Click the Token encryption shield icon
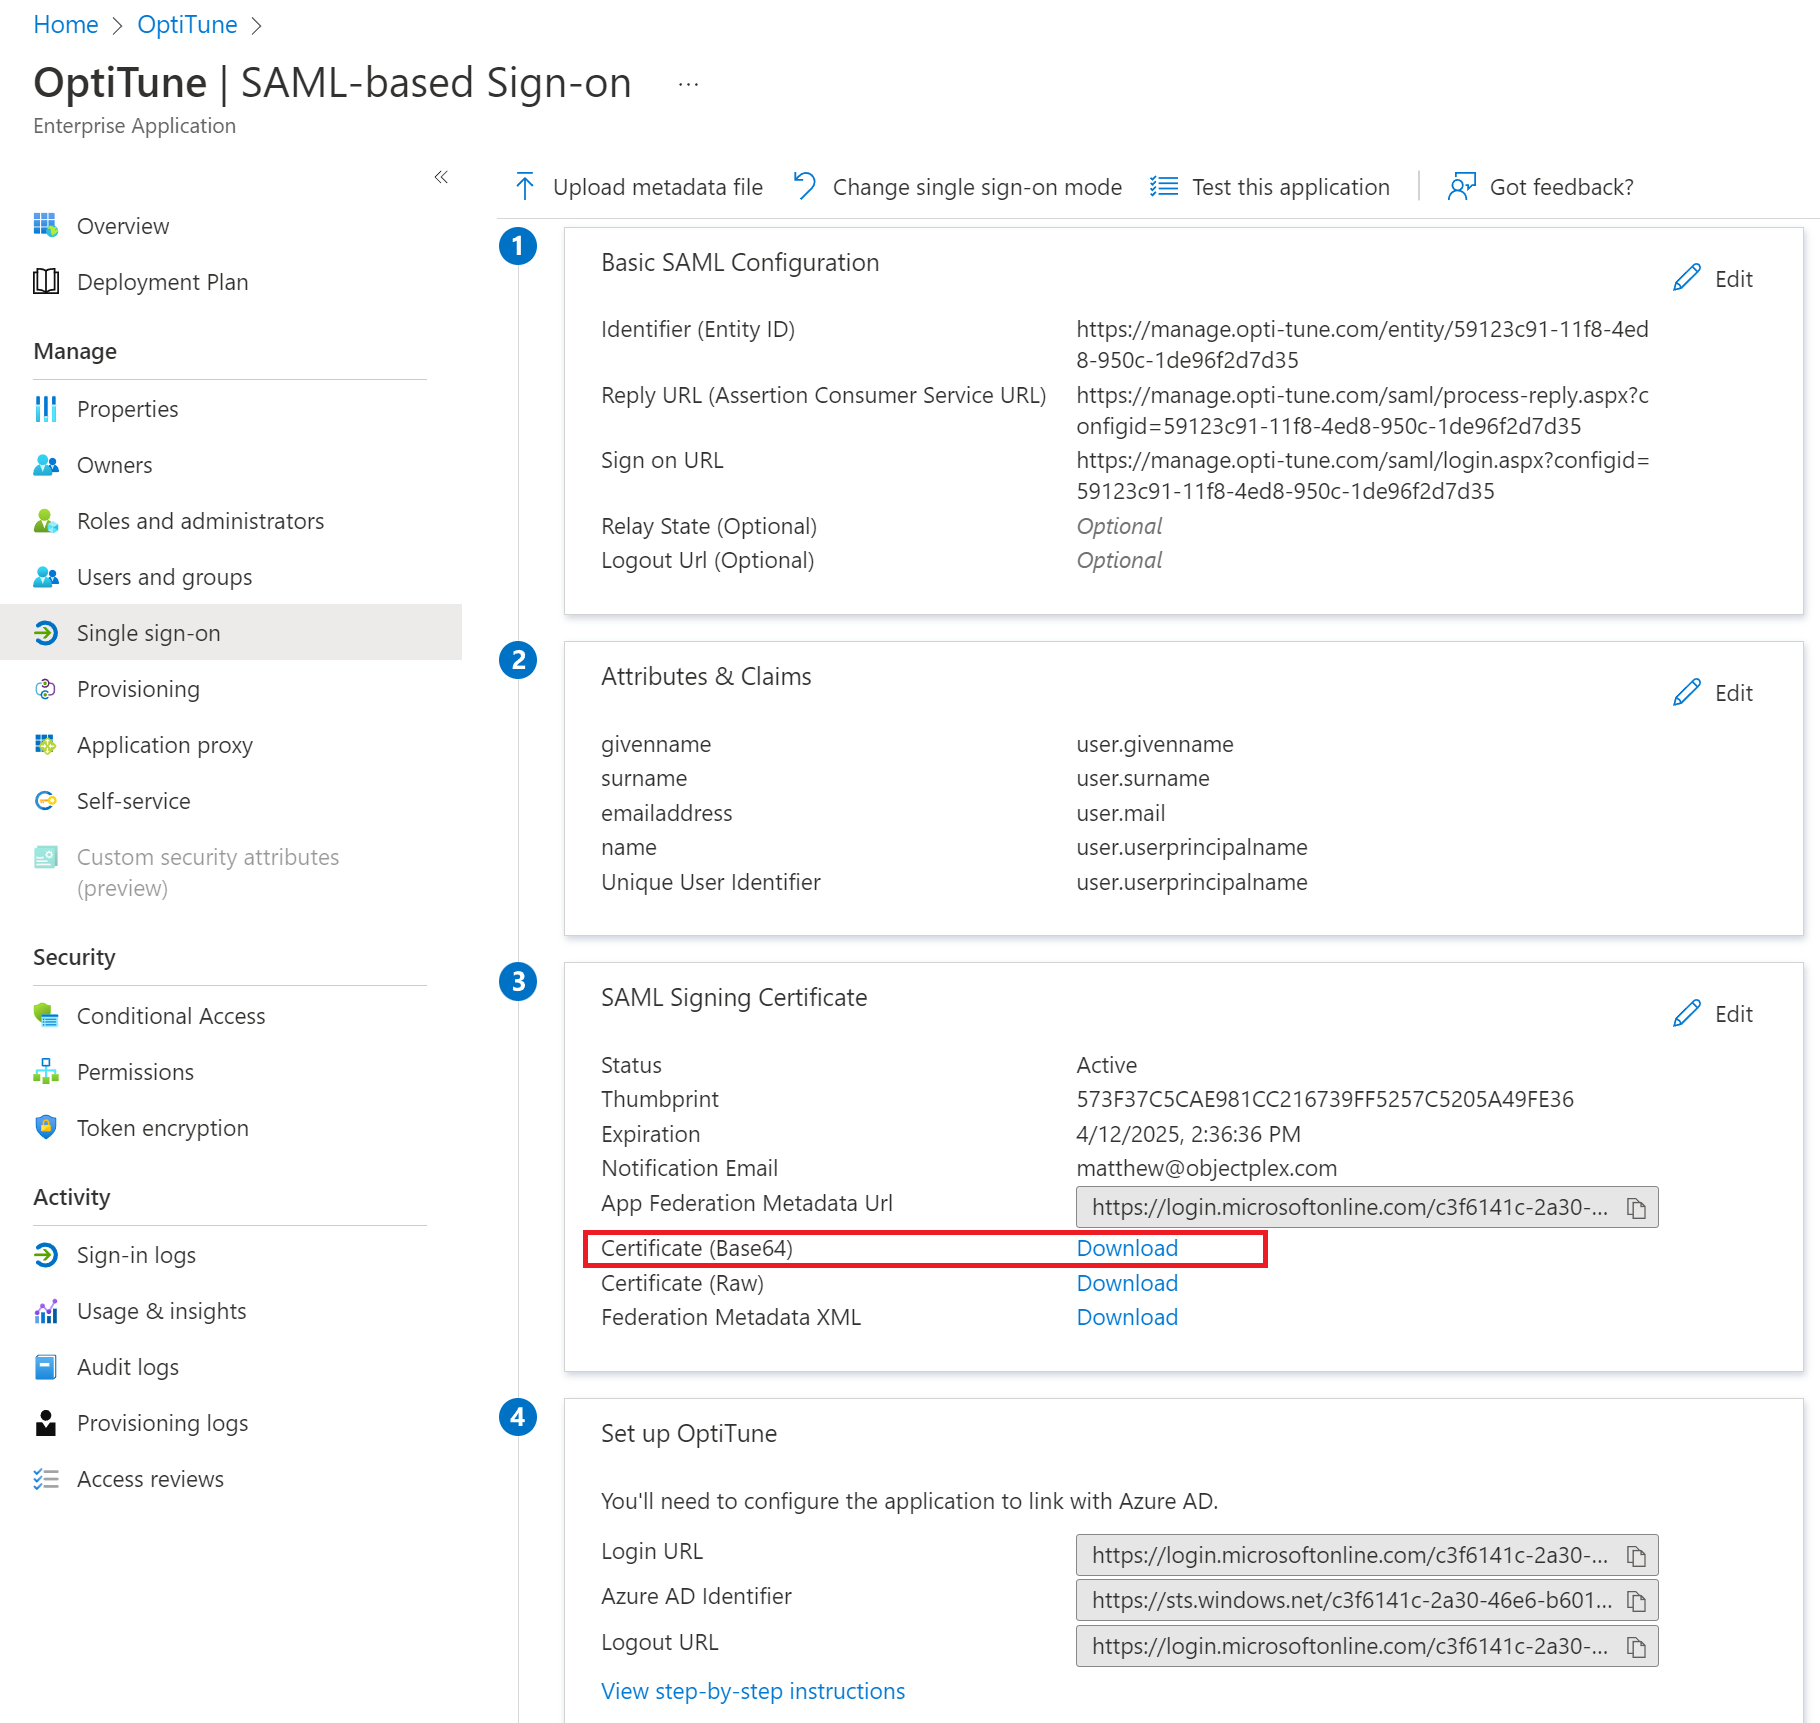 click(x=46, y=1127)
